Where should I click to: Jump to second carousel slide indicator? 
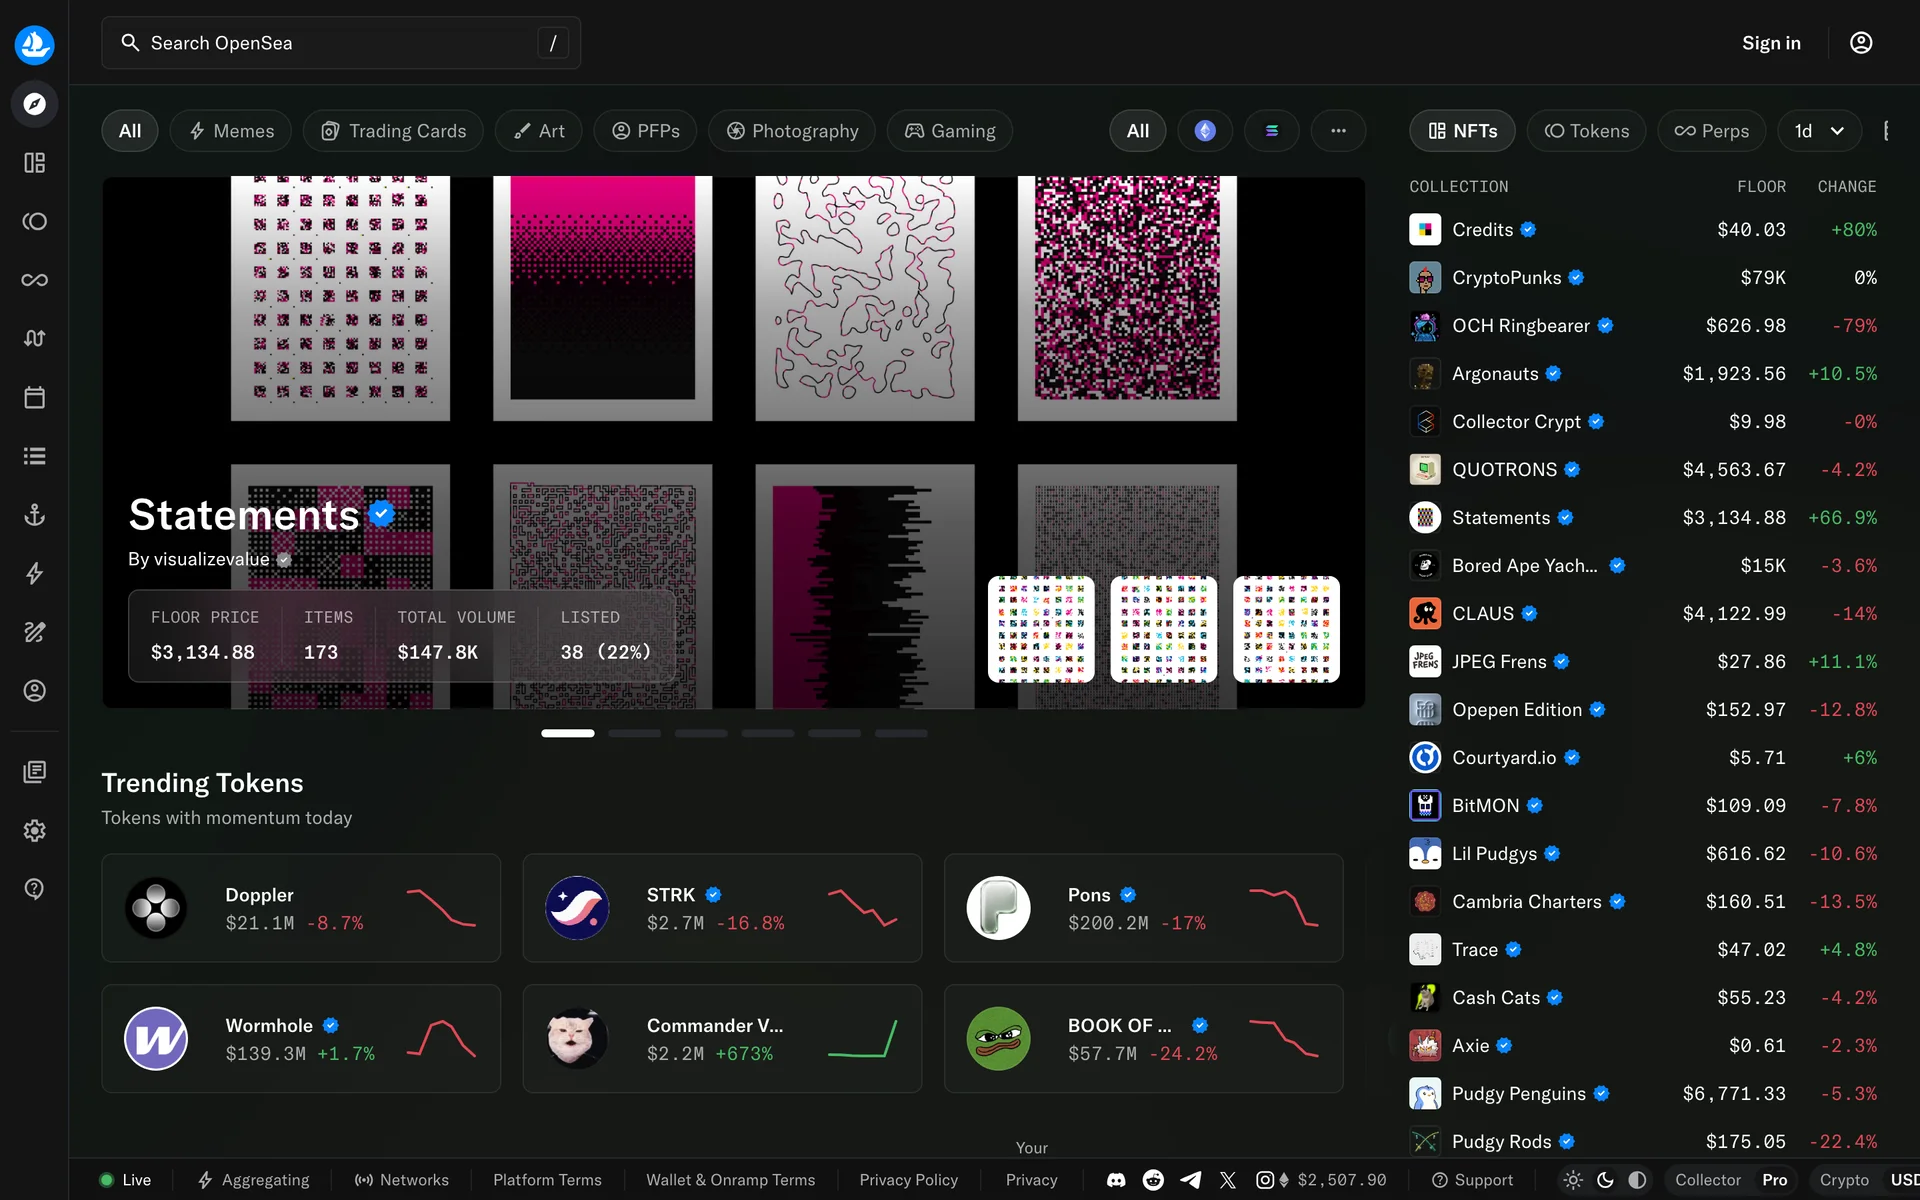[634, 733]
